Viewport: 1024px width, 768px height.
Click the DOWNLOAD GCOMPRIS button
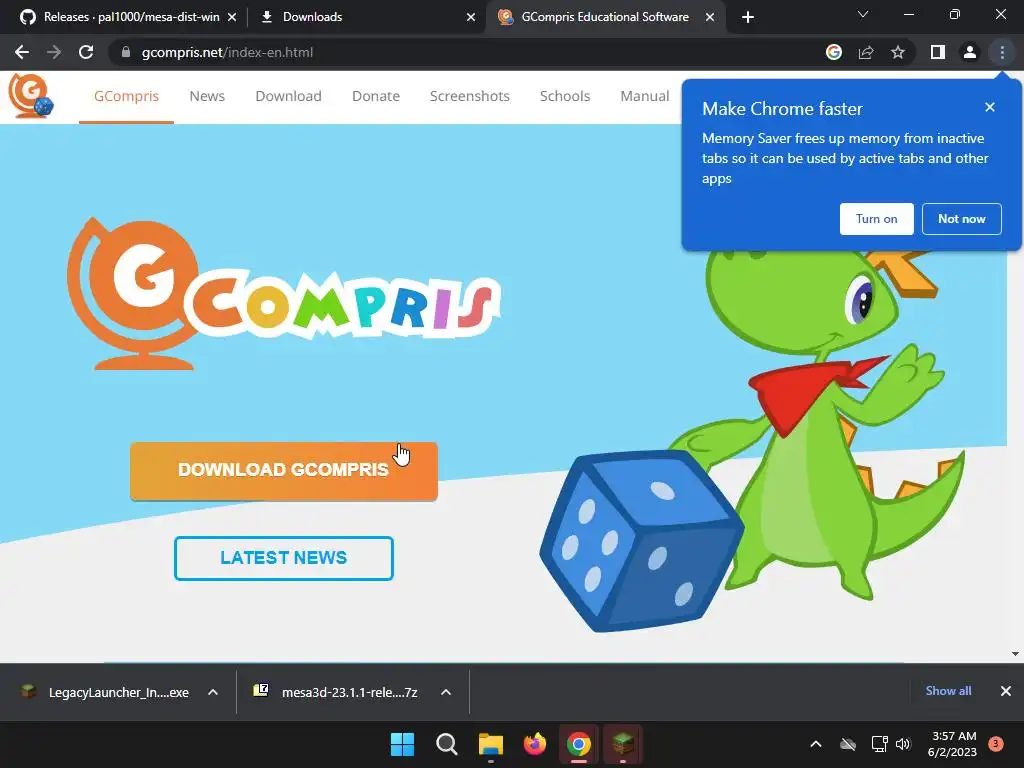(x=283, y=471)
